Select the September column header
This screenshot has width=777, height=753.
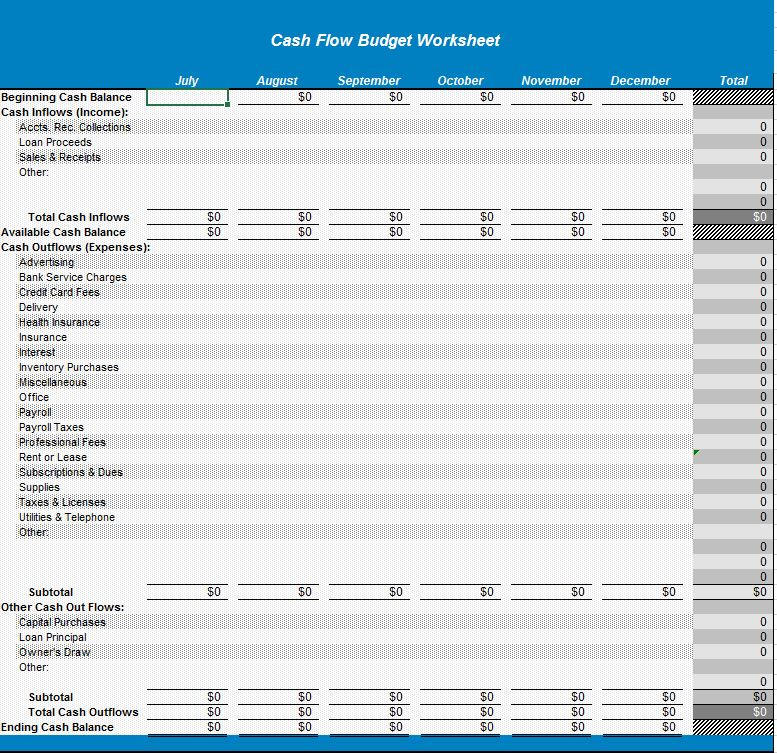[x=369, y=81]
